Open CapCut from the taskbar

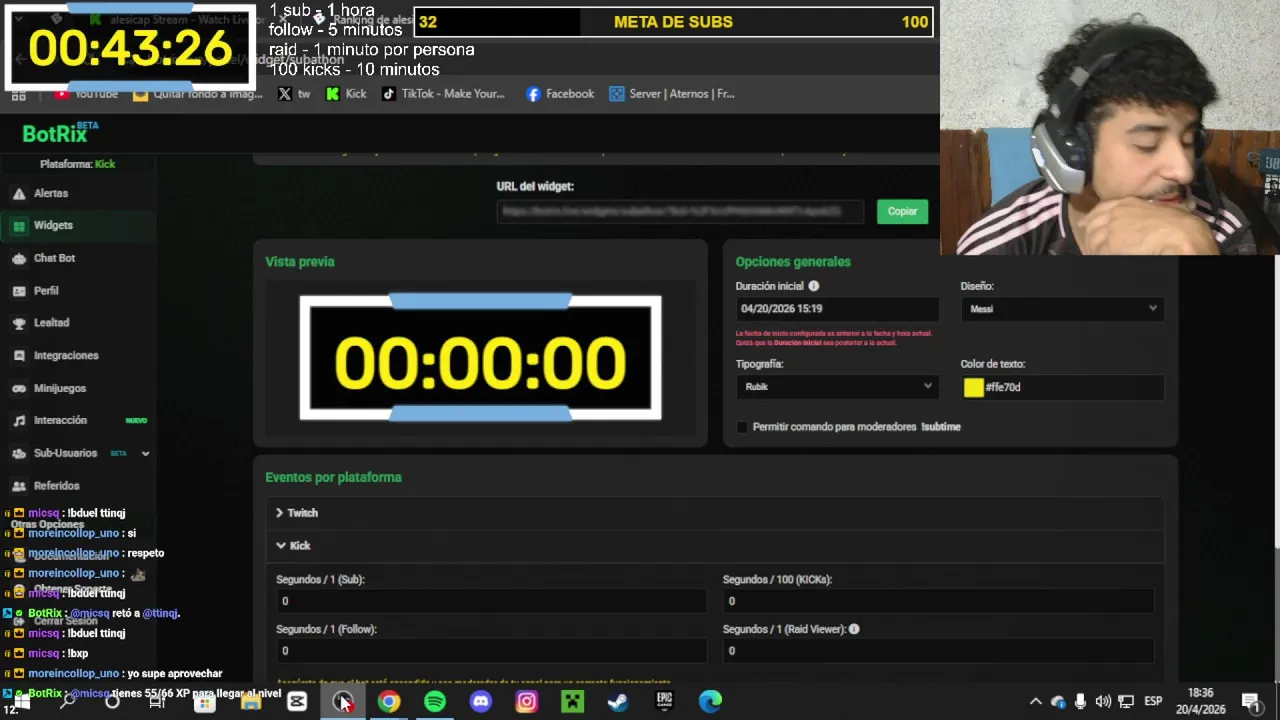click(x=297, y=701)
